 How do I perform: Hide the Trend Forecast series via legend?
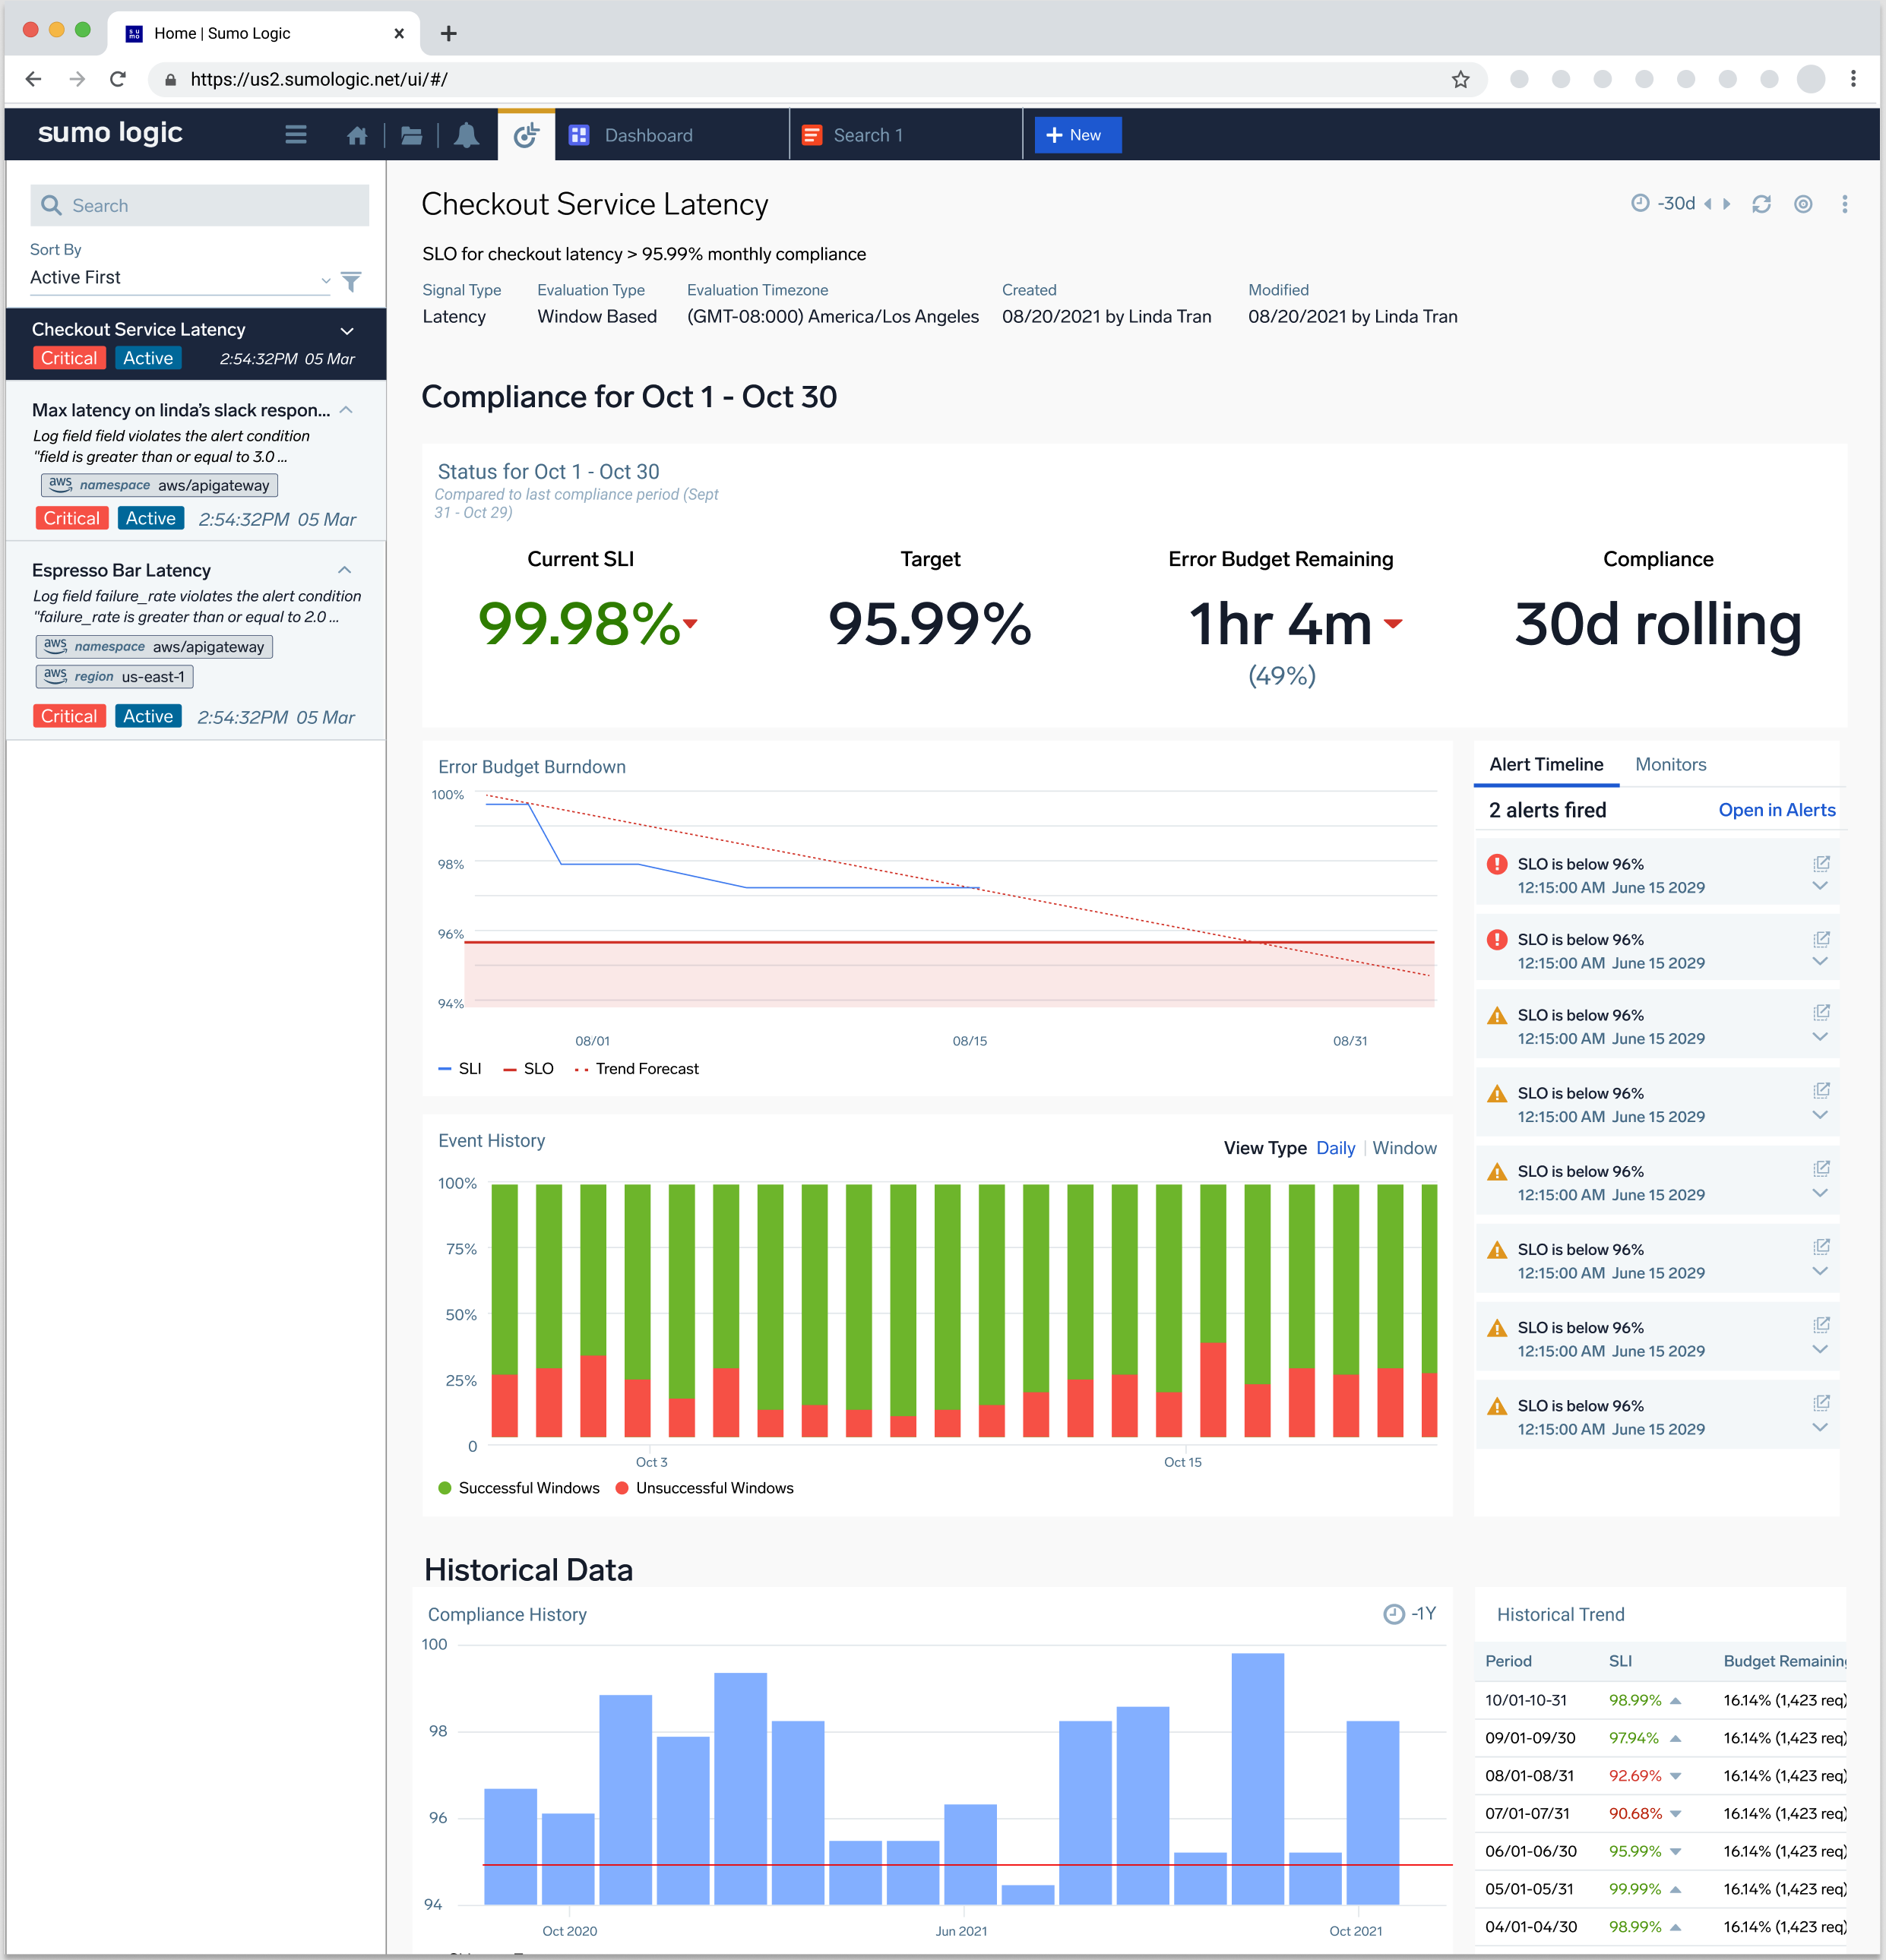click(636, 1068)
